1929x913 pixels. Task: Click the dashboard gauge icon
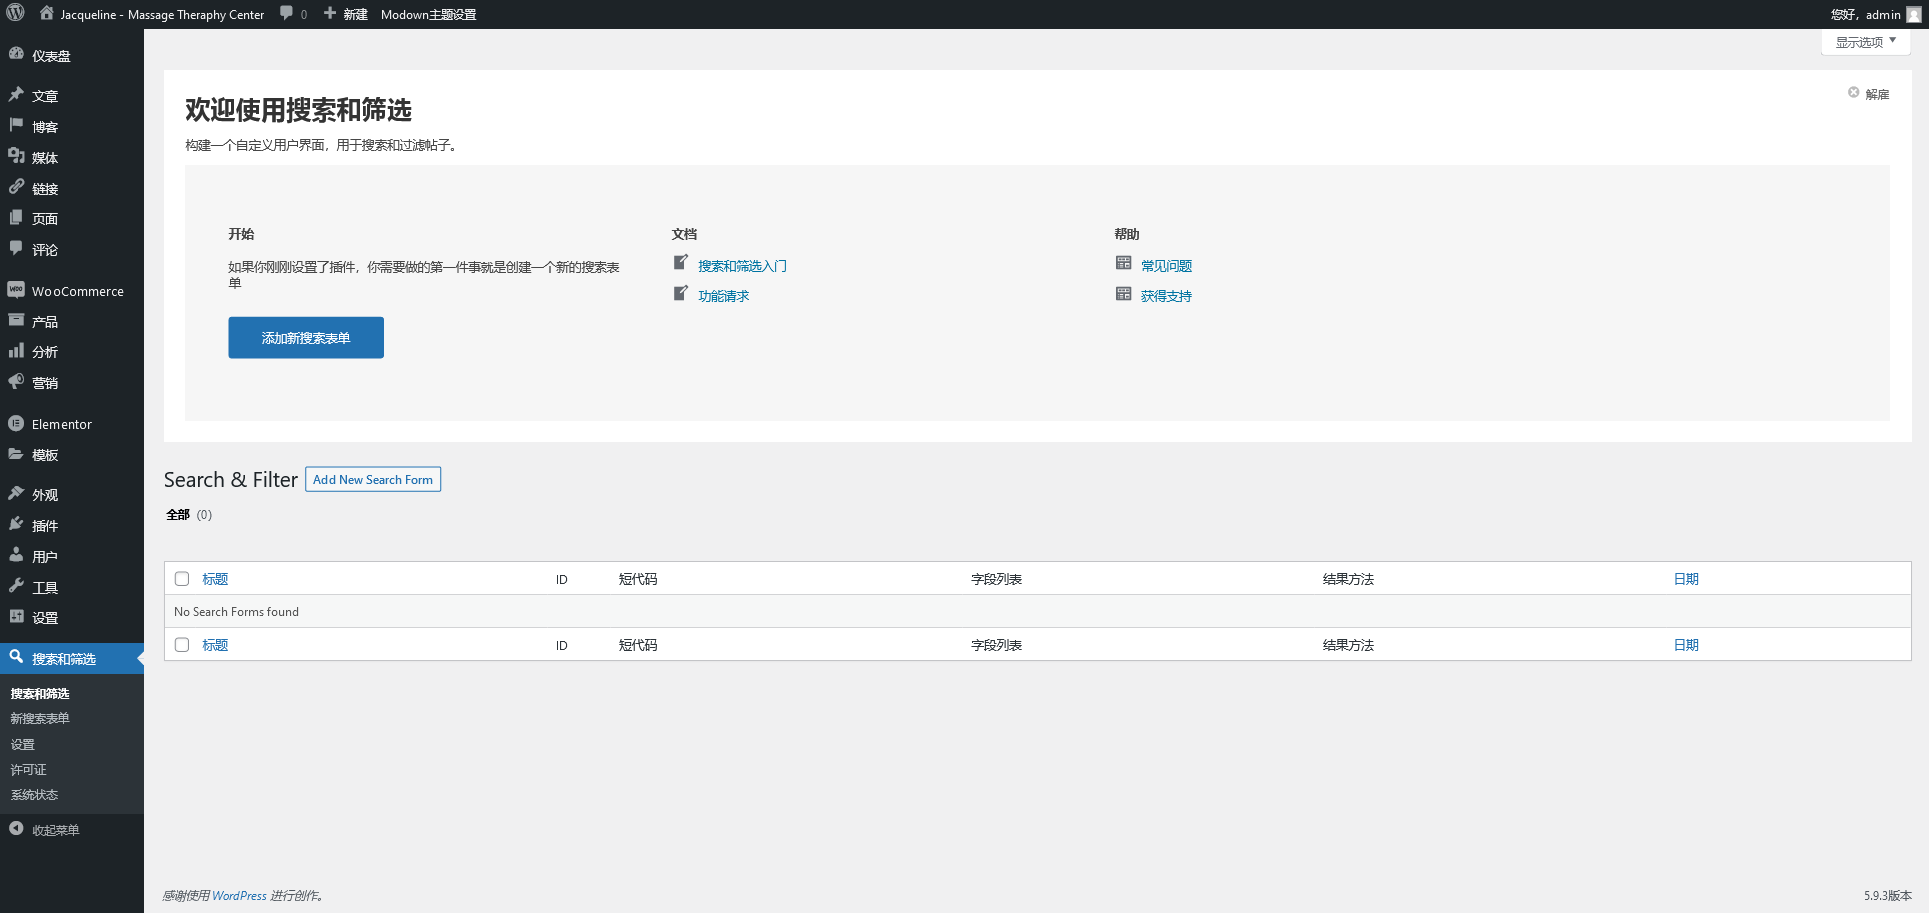click(x=16, y=55)
